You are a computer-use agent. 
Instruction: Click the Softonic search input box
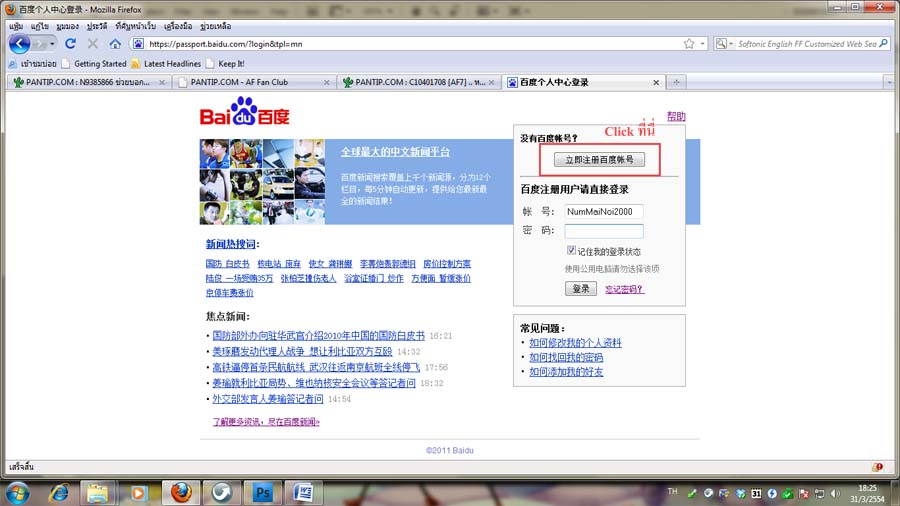point(806,44)
